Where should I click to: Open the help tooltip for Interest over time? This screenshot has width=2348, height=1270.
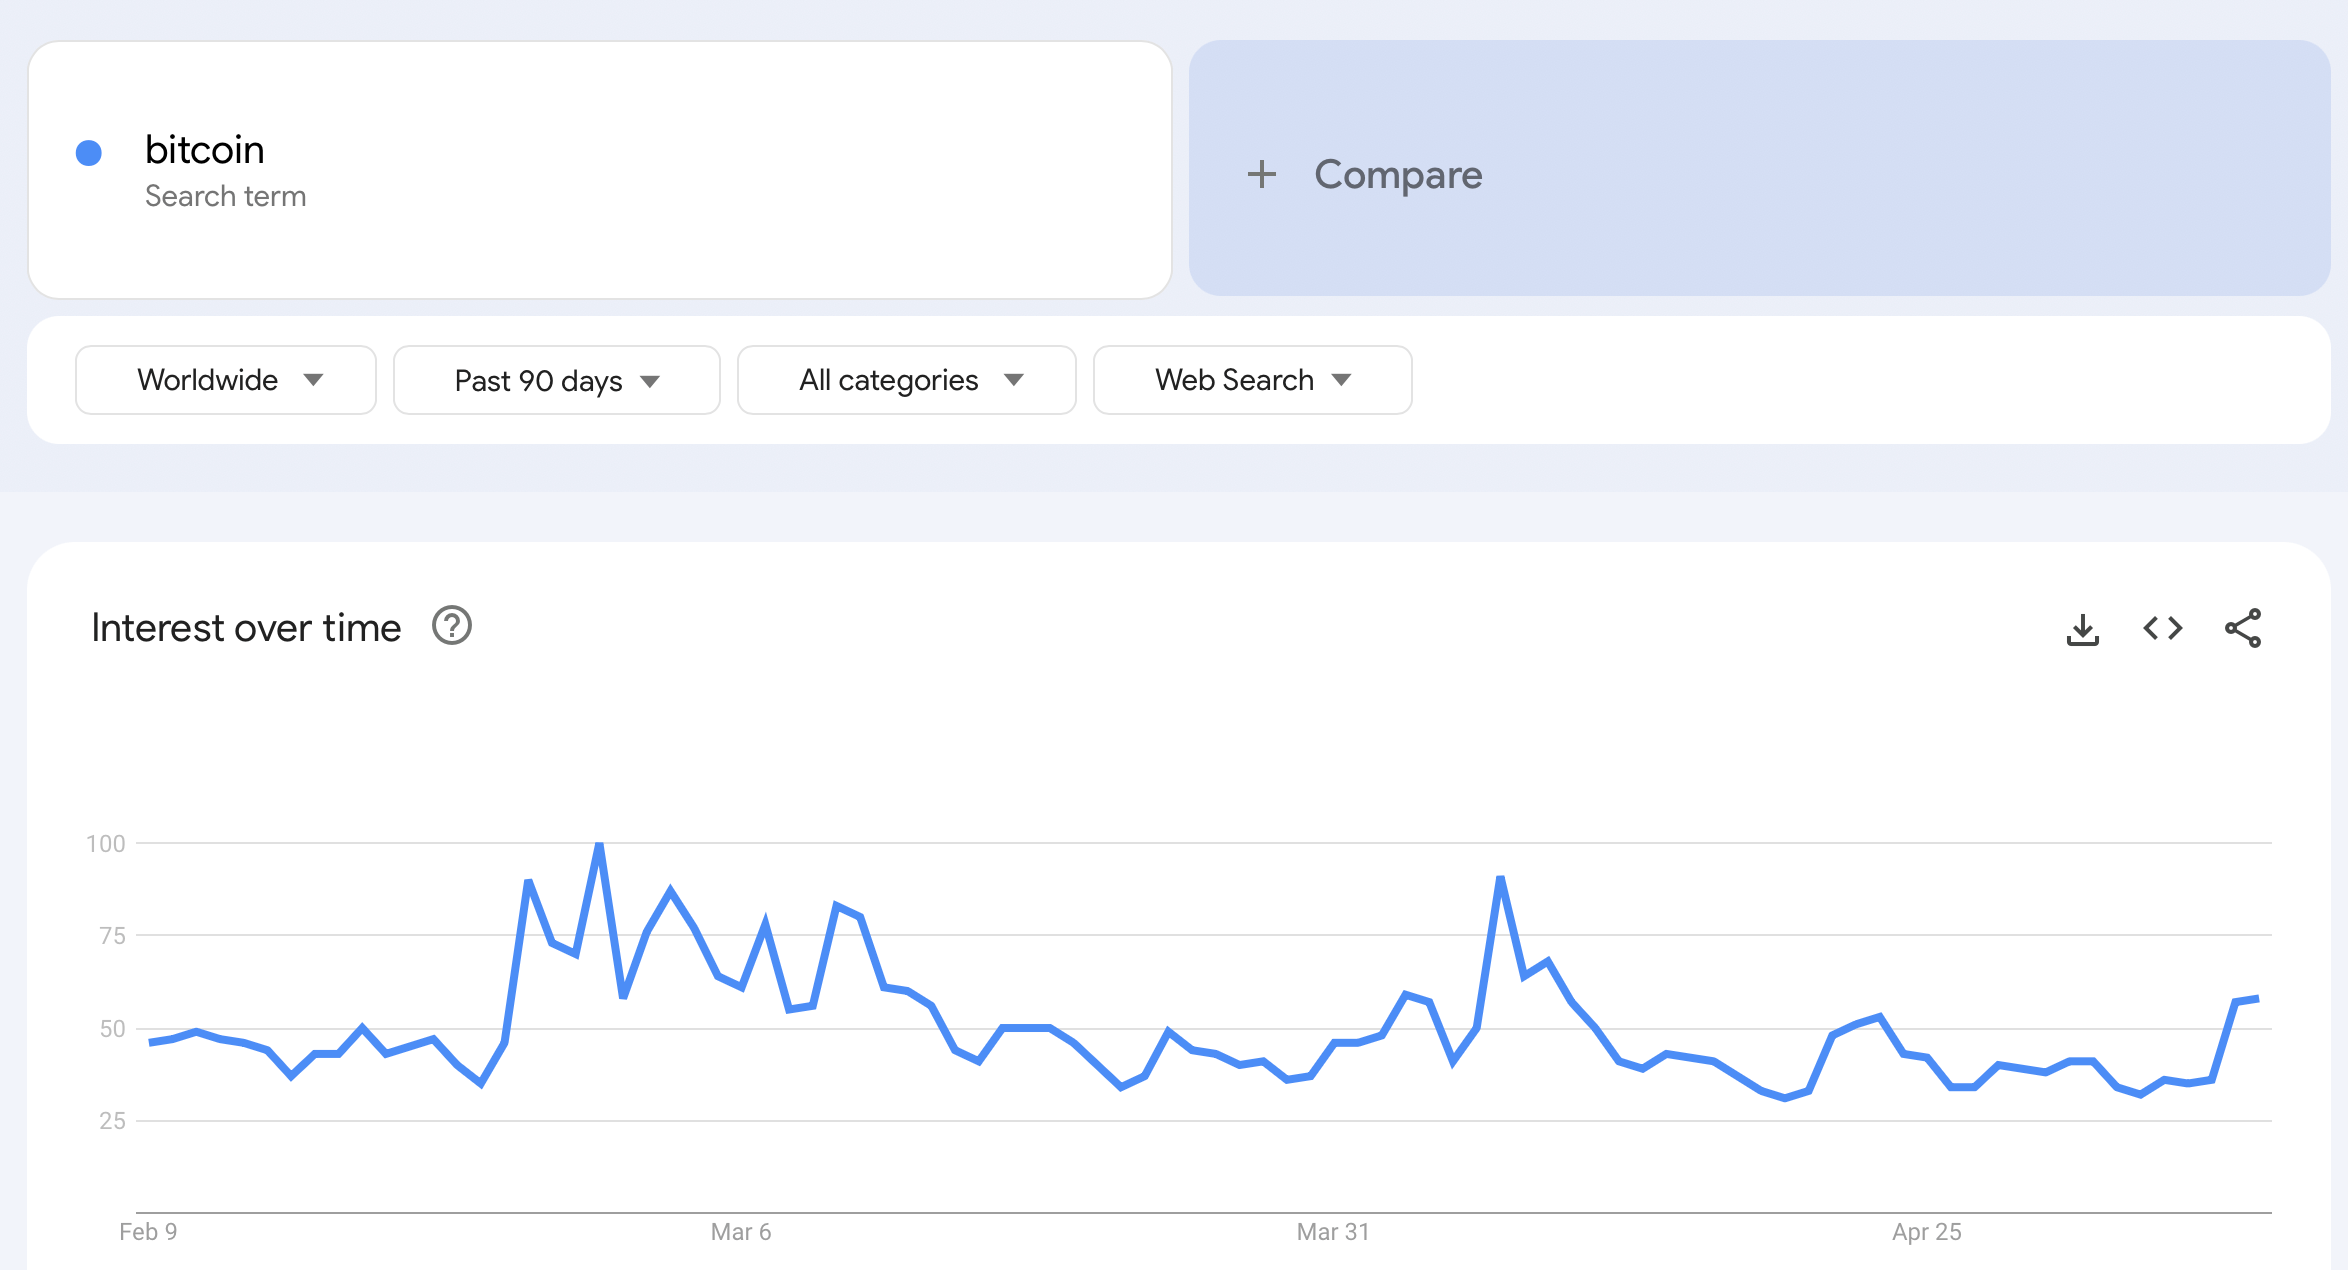(452, 627)
